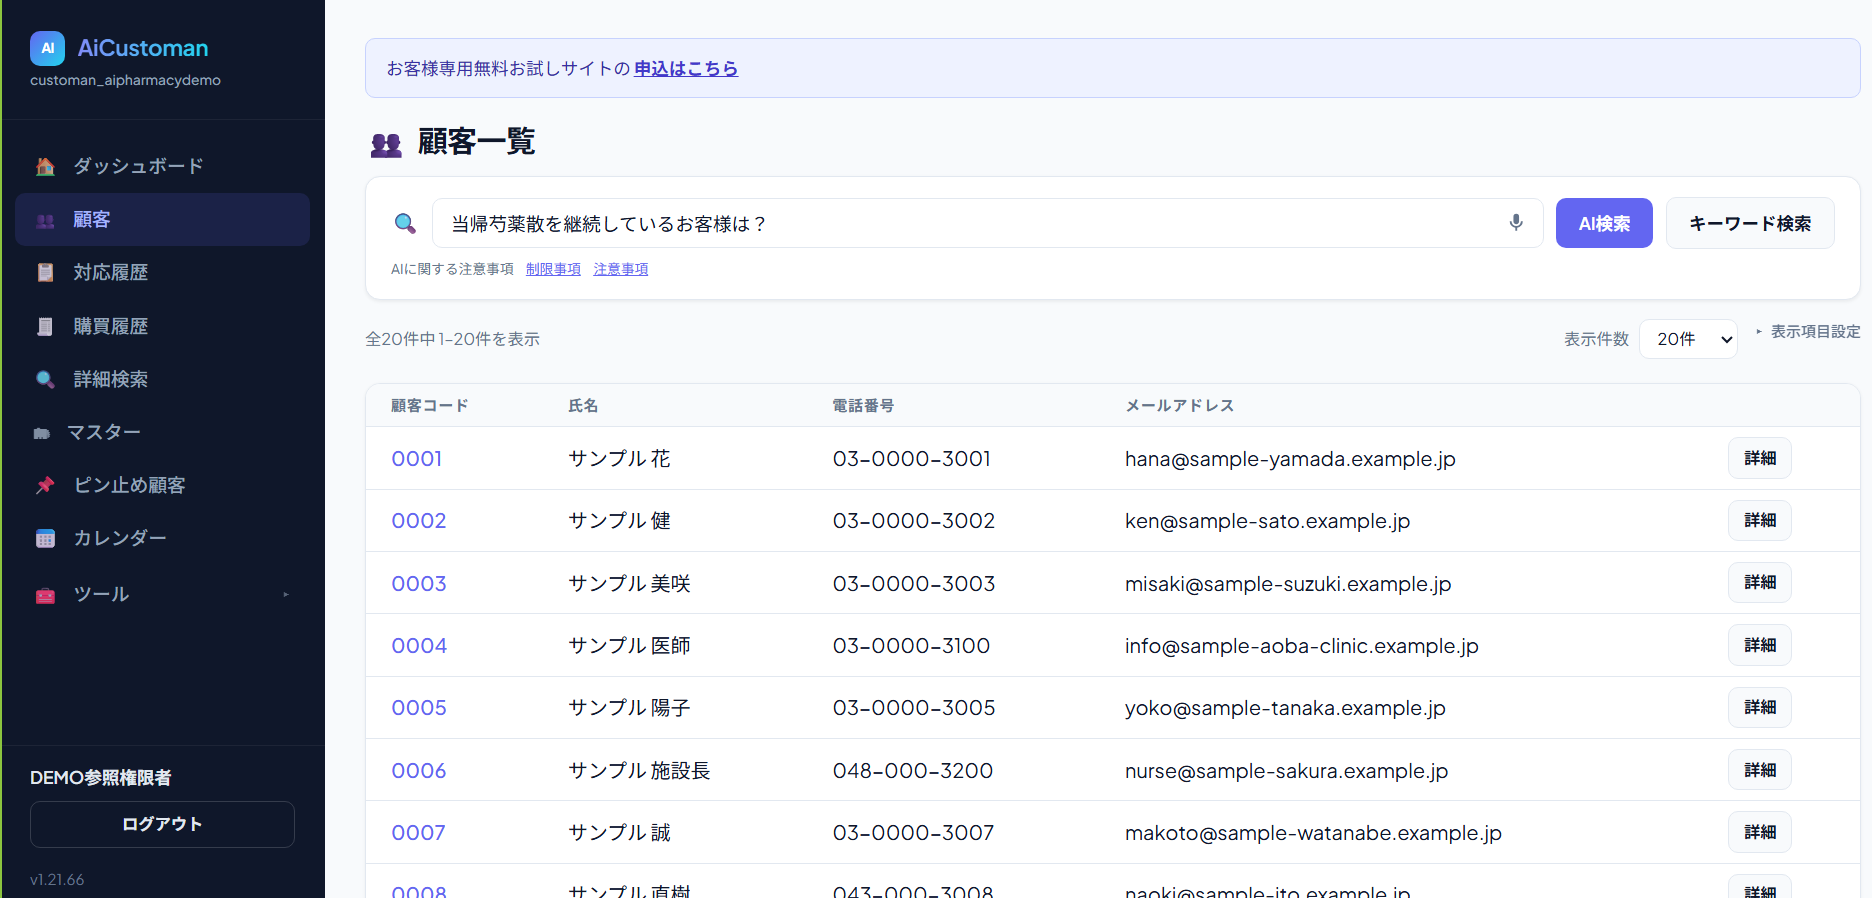Click the pin icon for ピン止め顧客

(45, 485)
